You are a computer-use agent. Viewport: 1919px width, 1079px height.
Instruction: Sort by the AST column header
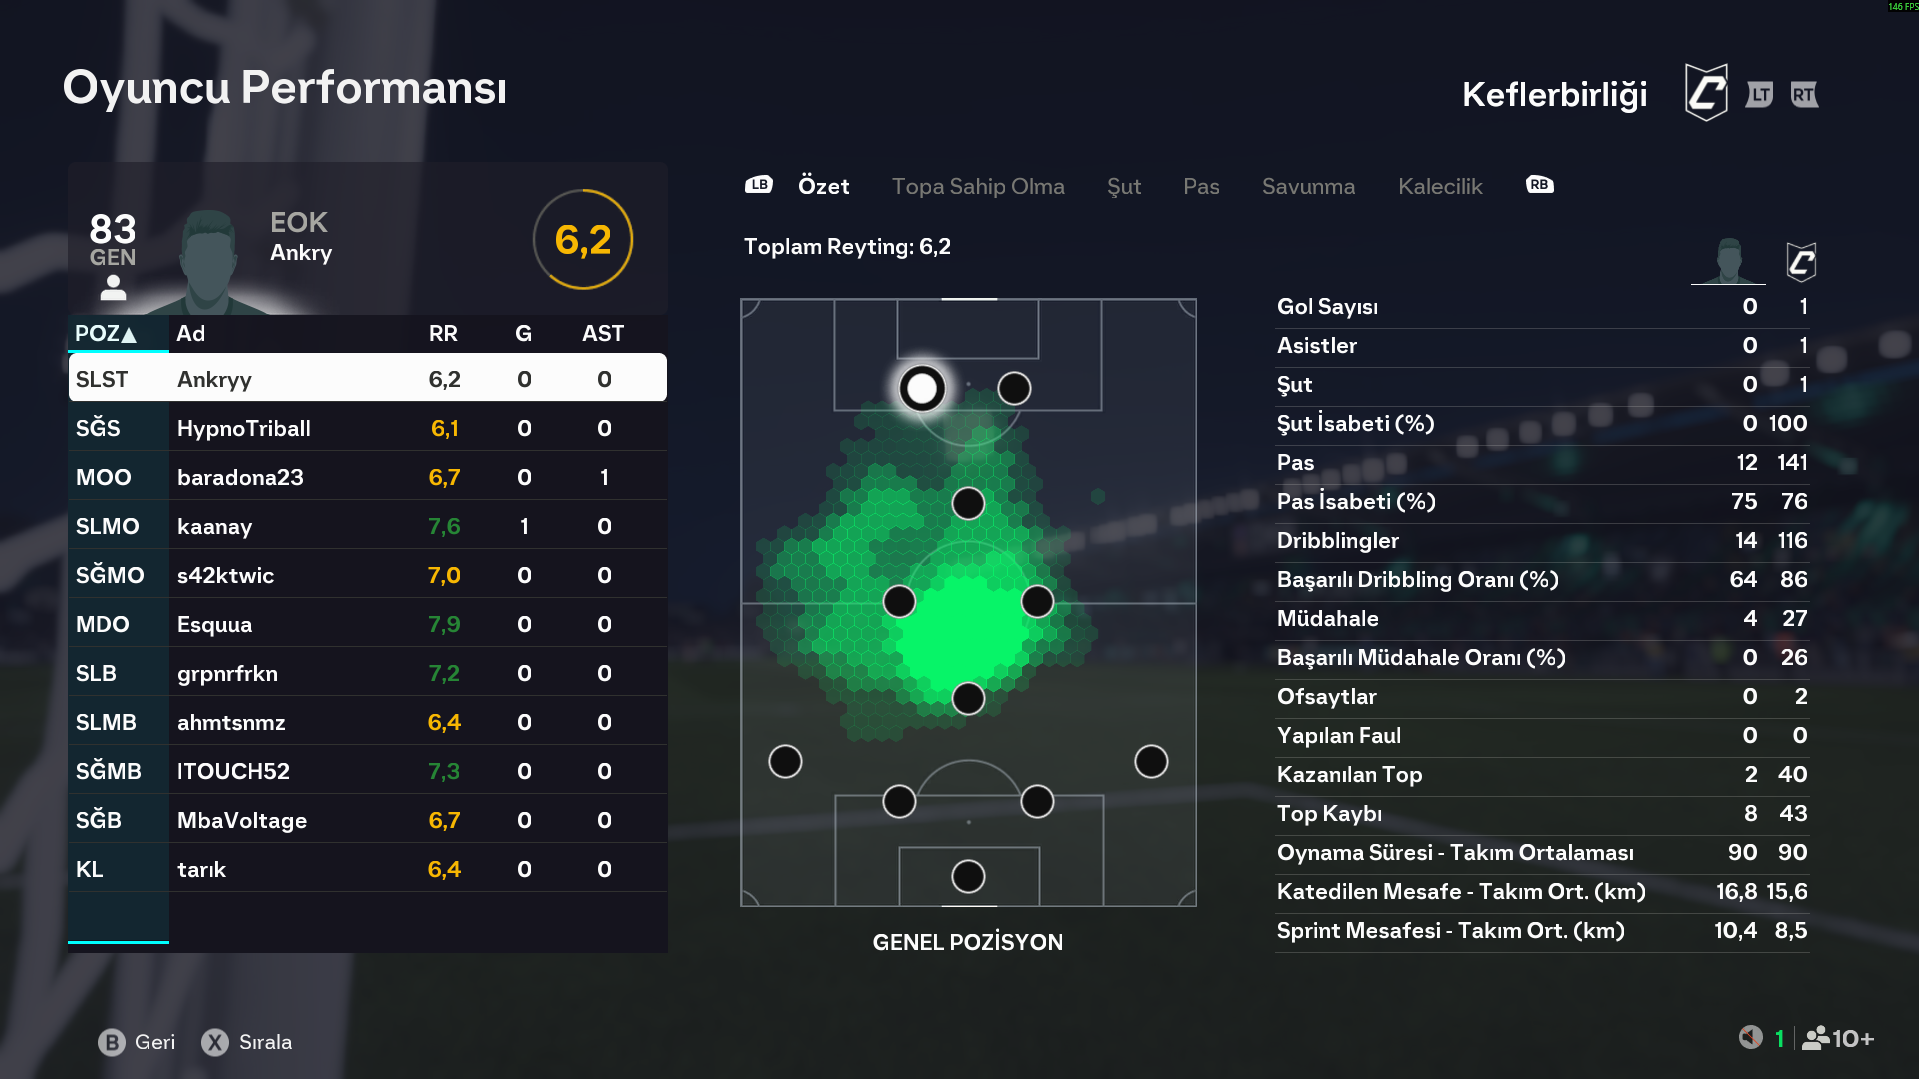603,334
